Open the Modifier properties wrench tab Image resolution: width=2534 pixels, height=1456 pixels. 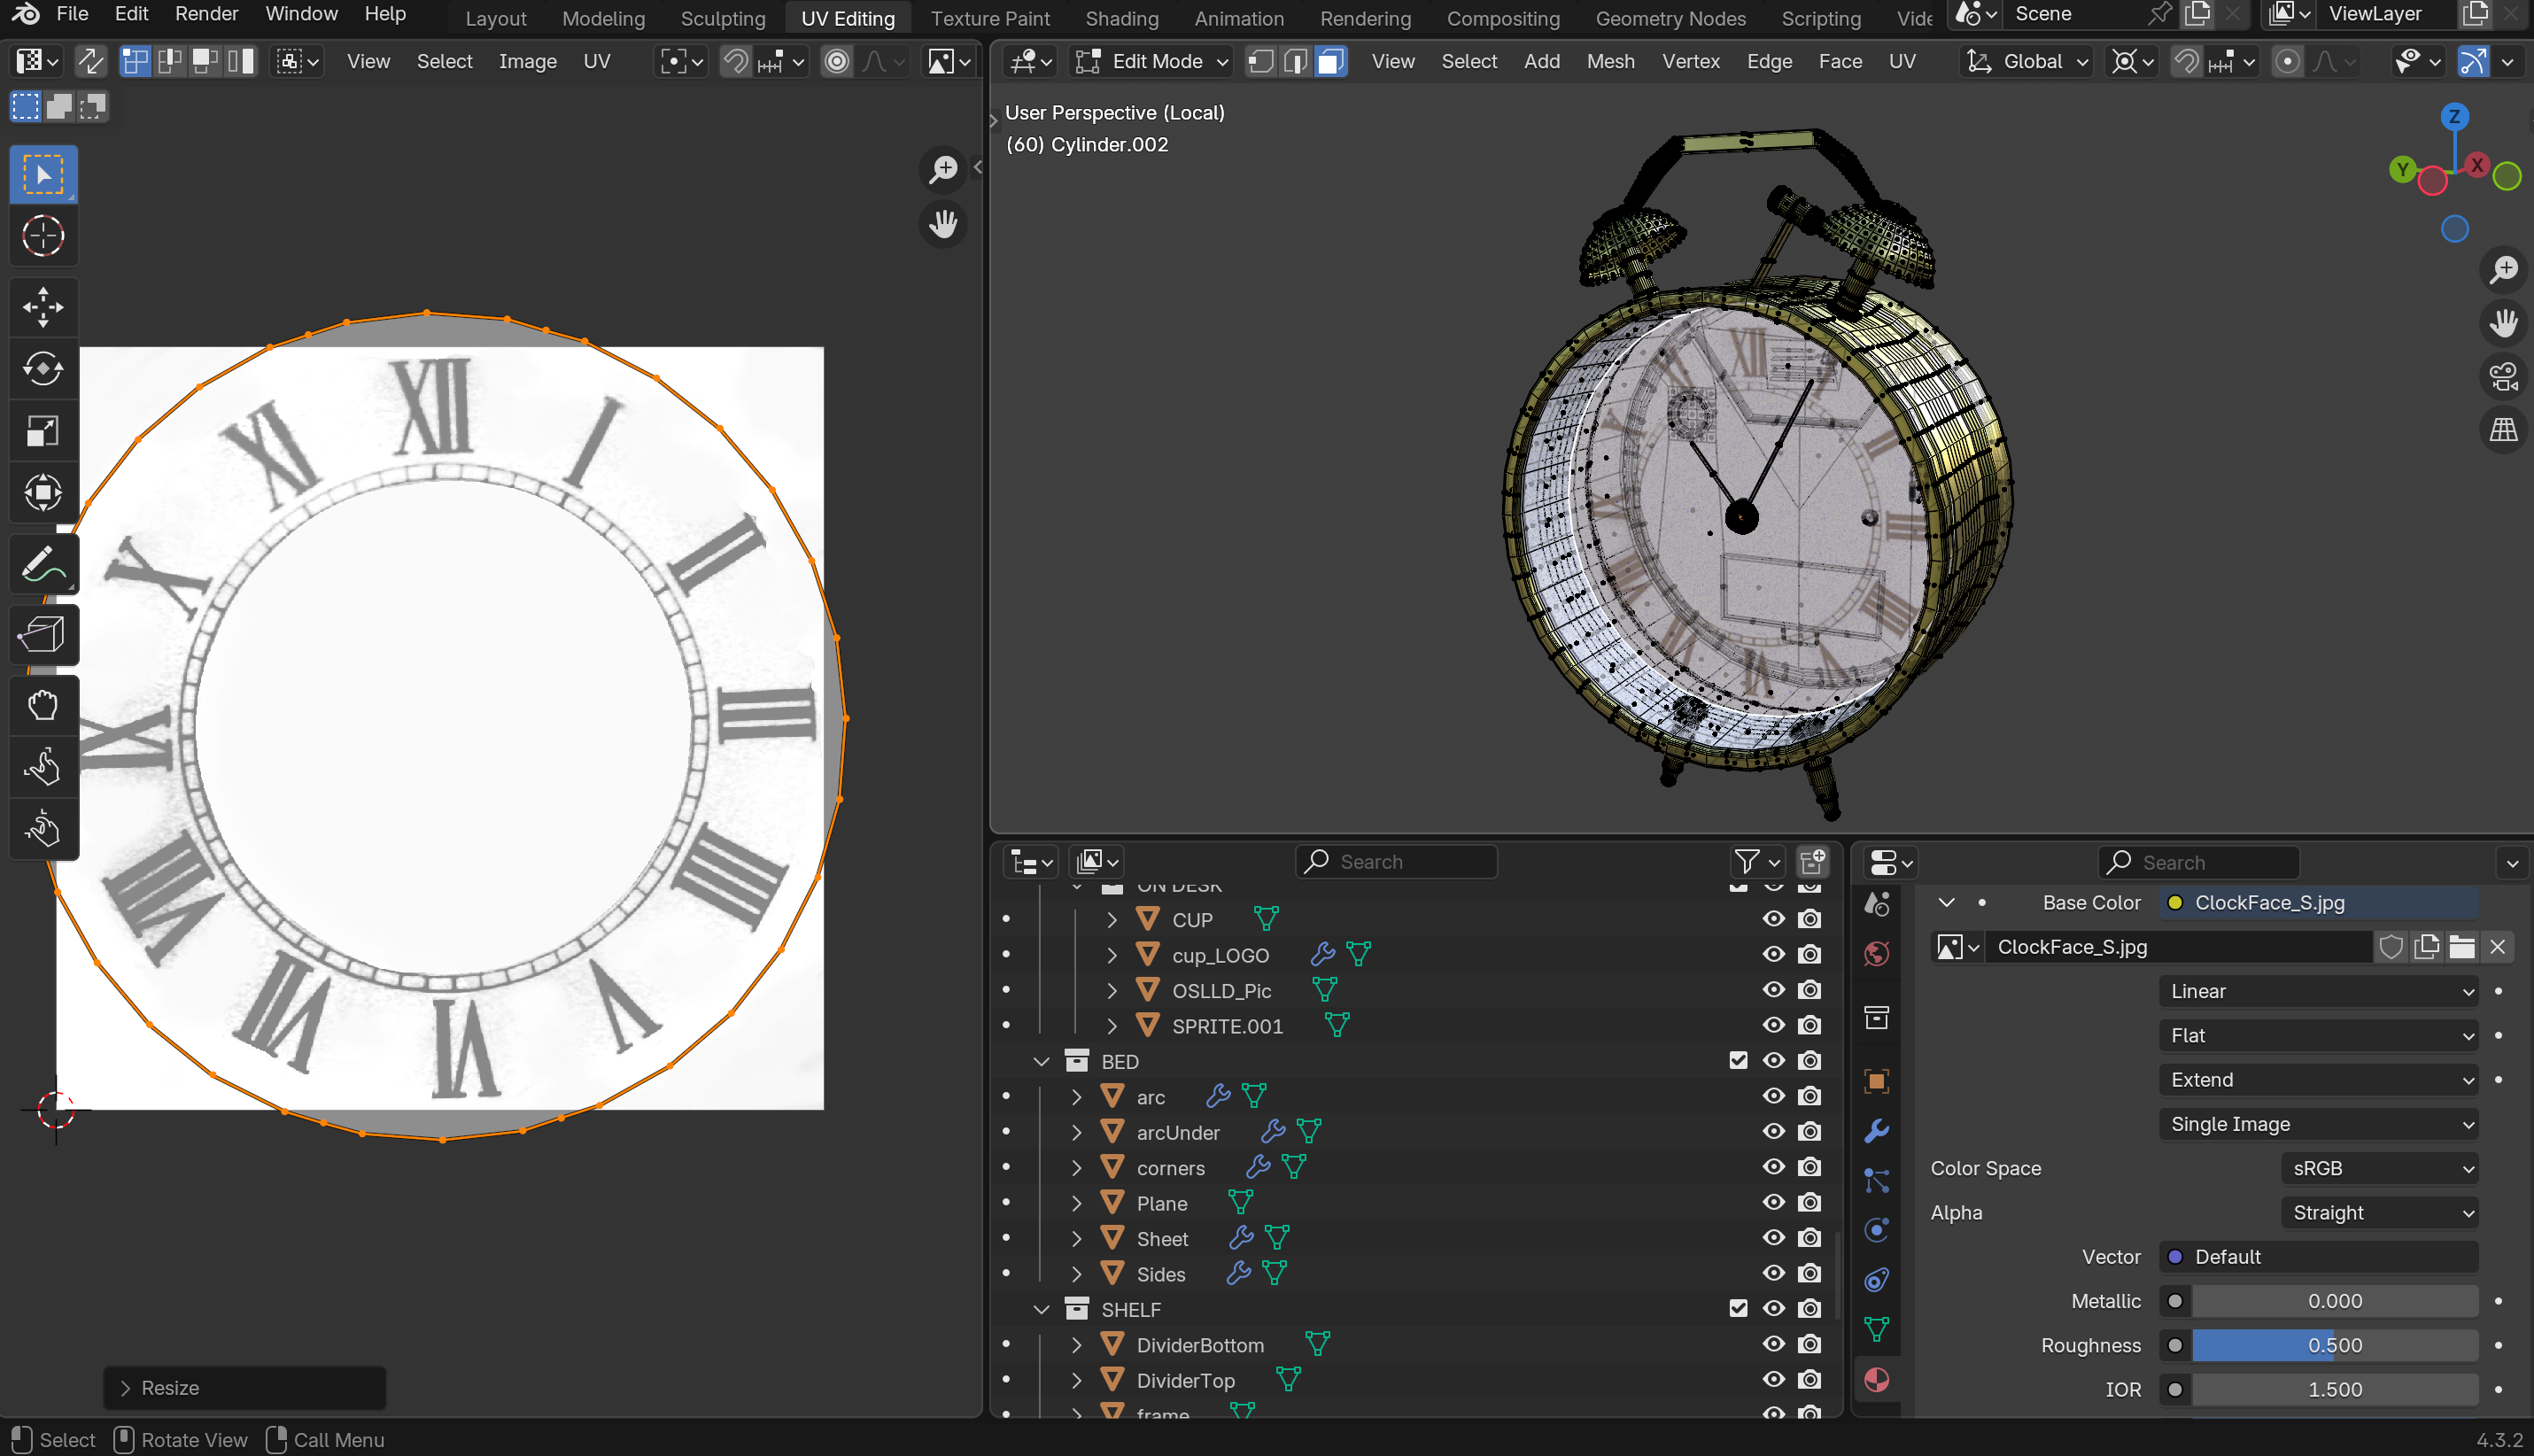[x=1877, y=1131]
